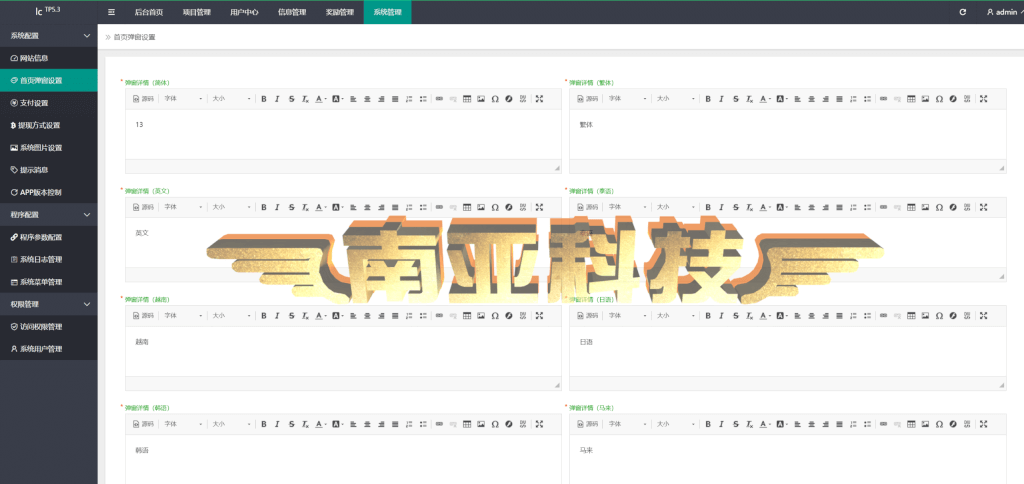Open 信息管理 top navigation tab

click(x=292, y=12)
